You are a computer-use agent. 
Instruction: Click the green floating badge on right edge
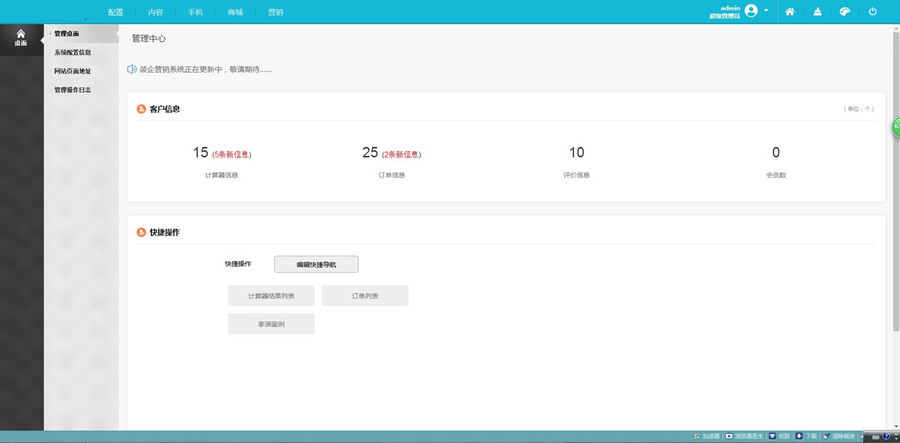pyautogui.click(x=895, y=126)
